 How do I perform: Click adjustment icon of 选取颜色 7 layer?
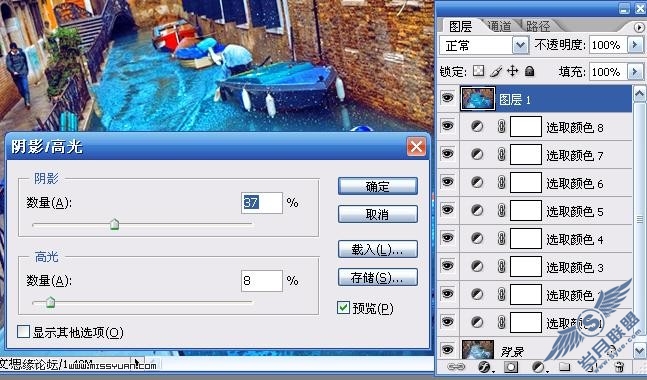[477, 154]
